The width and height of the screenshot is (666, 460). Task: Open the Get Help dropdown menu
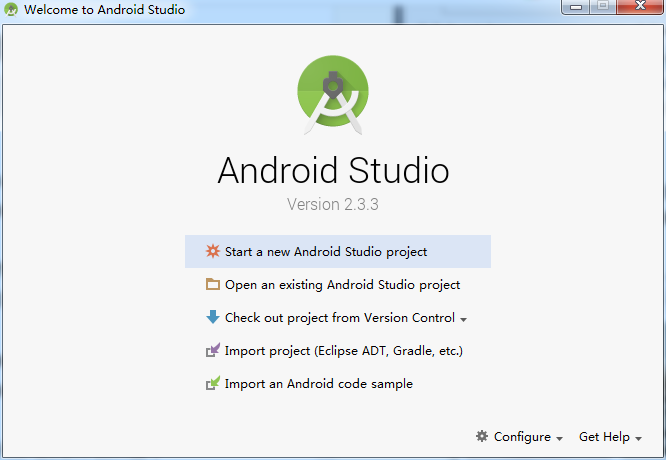(x=610, y=437)
